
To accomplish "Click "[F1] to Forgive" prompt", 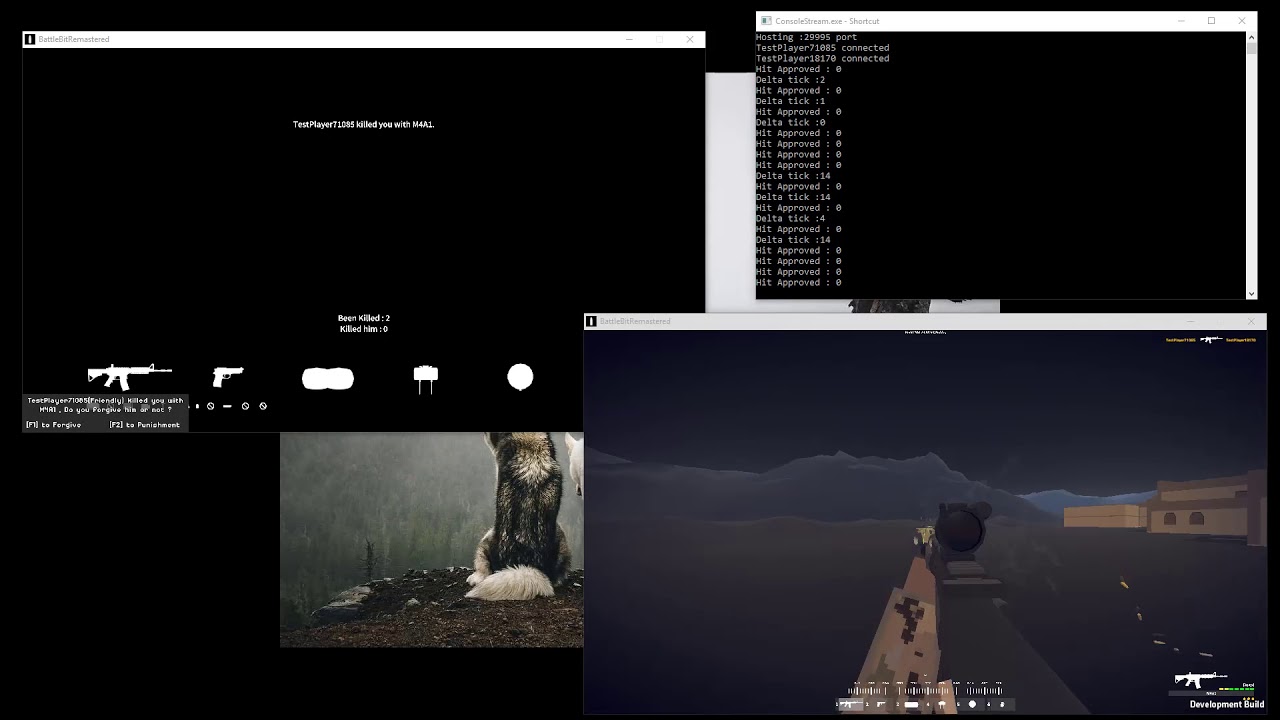I will pos(54,425).
